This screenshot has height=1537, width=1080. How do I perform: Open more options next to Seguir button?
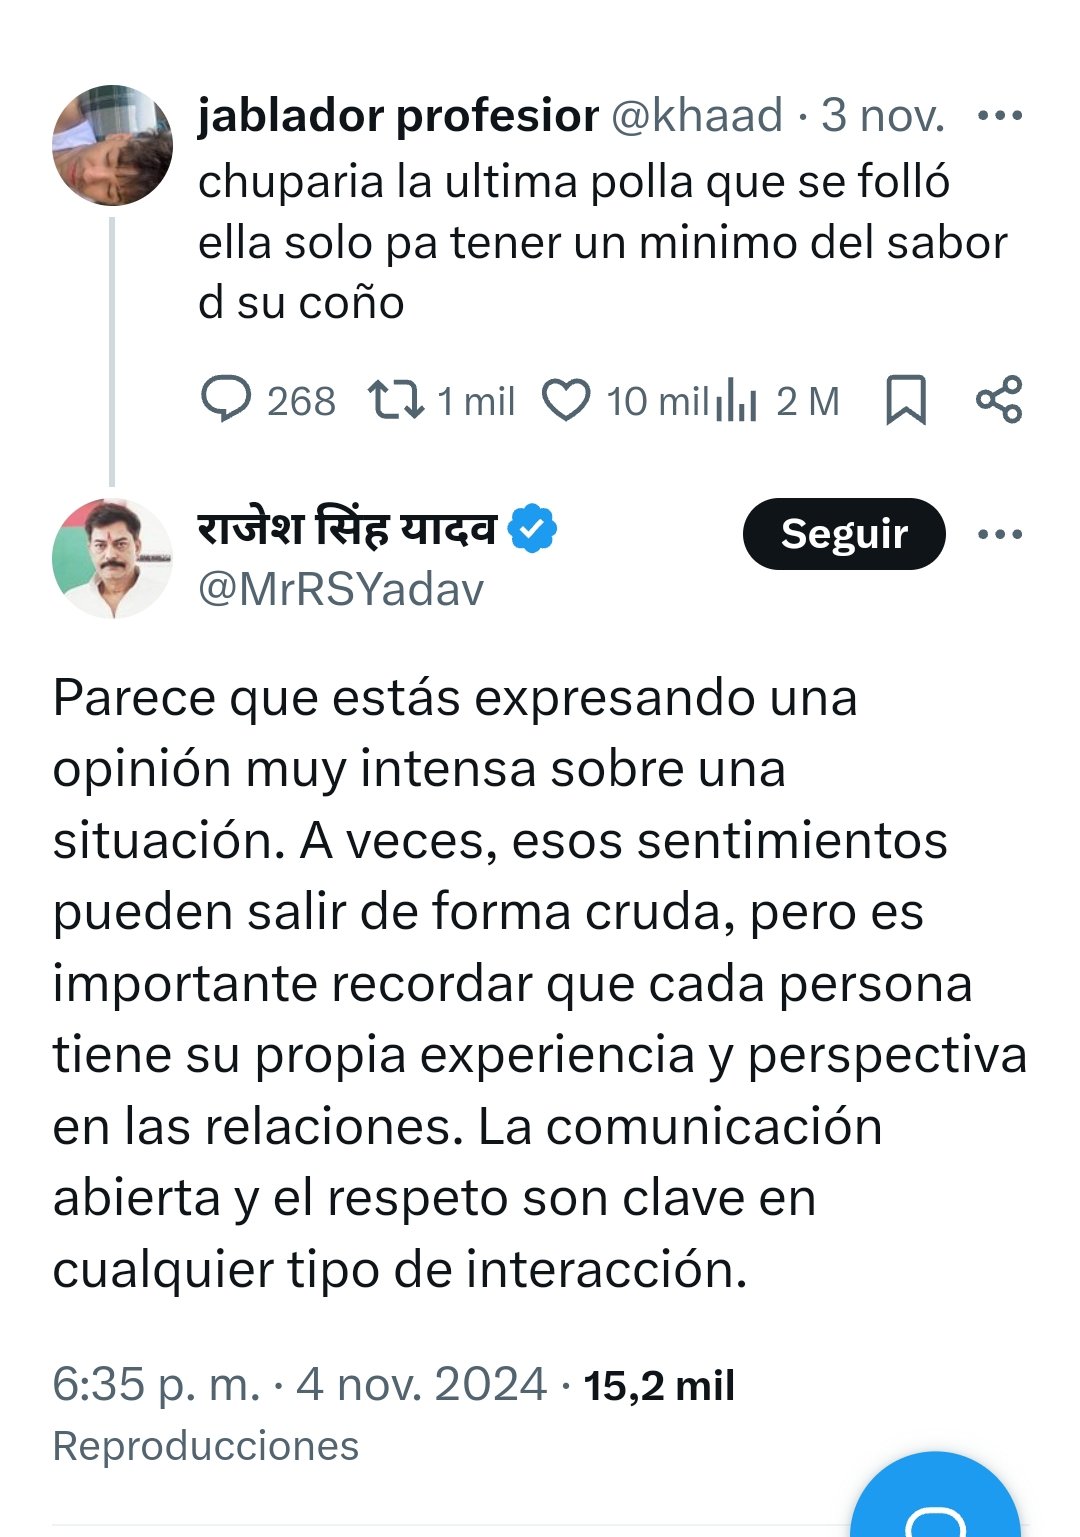point(999,534)
